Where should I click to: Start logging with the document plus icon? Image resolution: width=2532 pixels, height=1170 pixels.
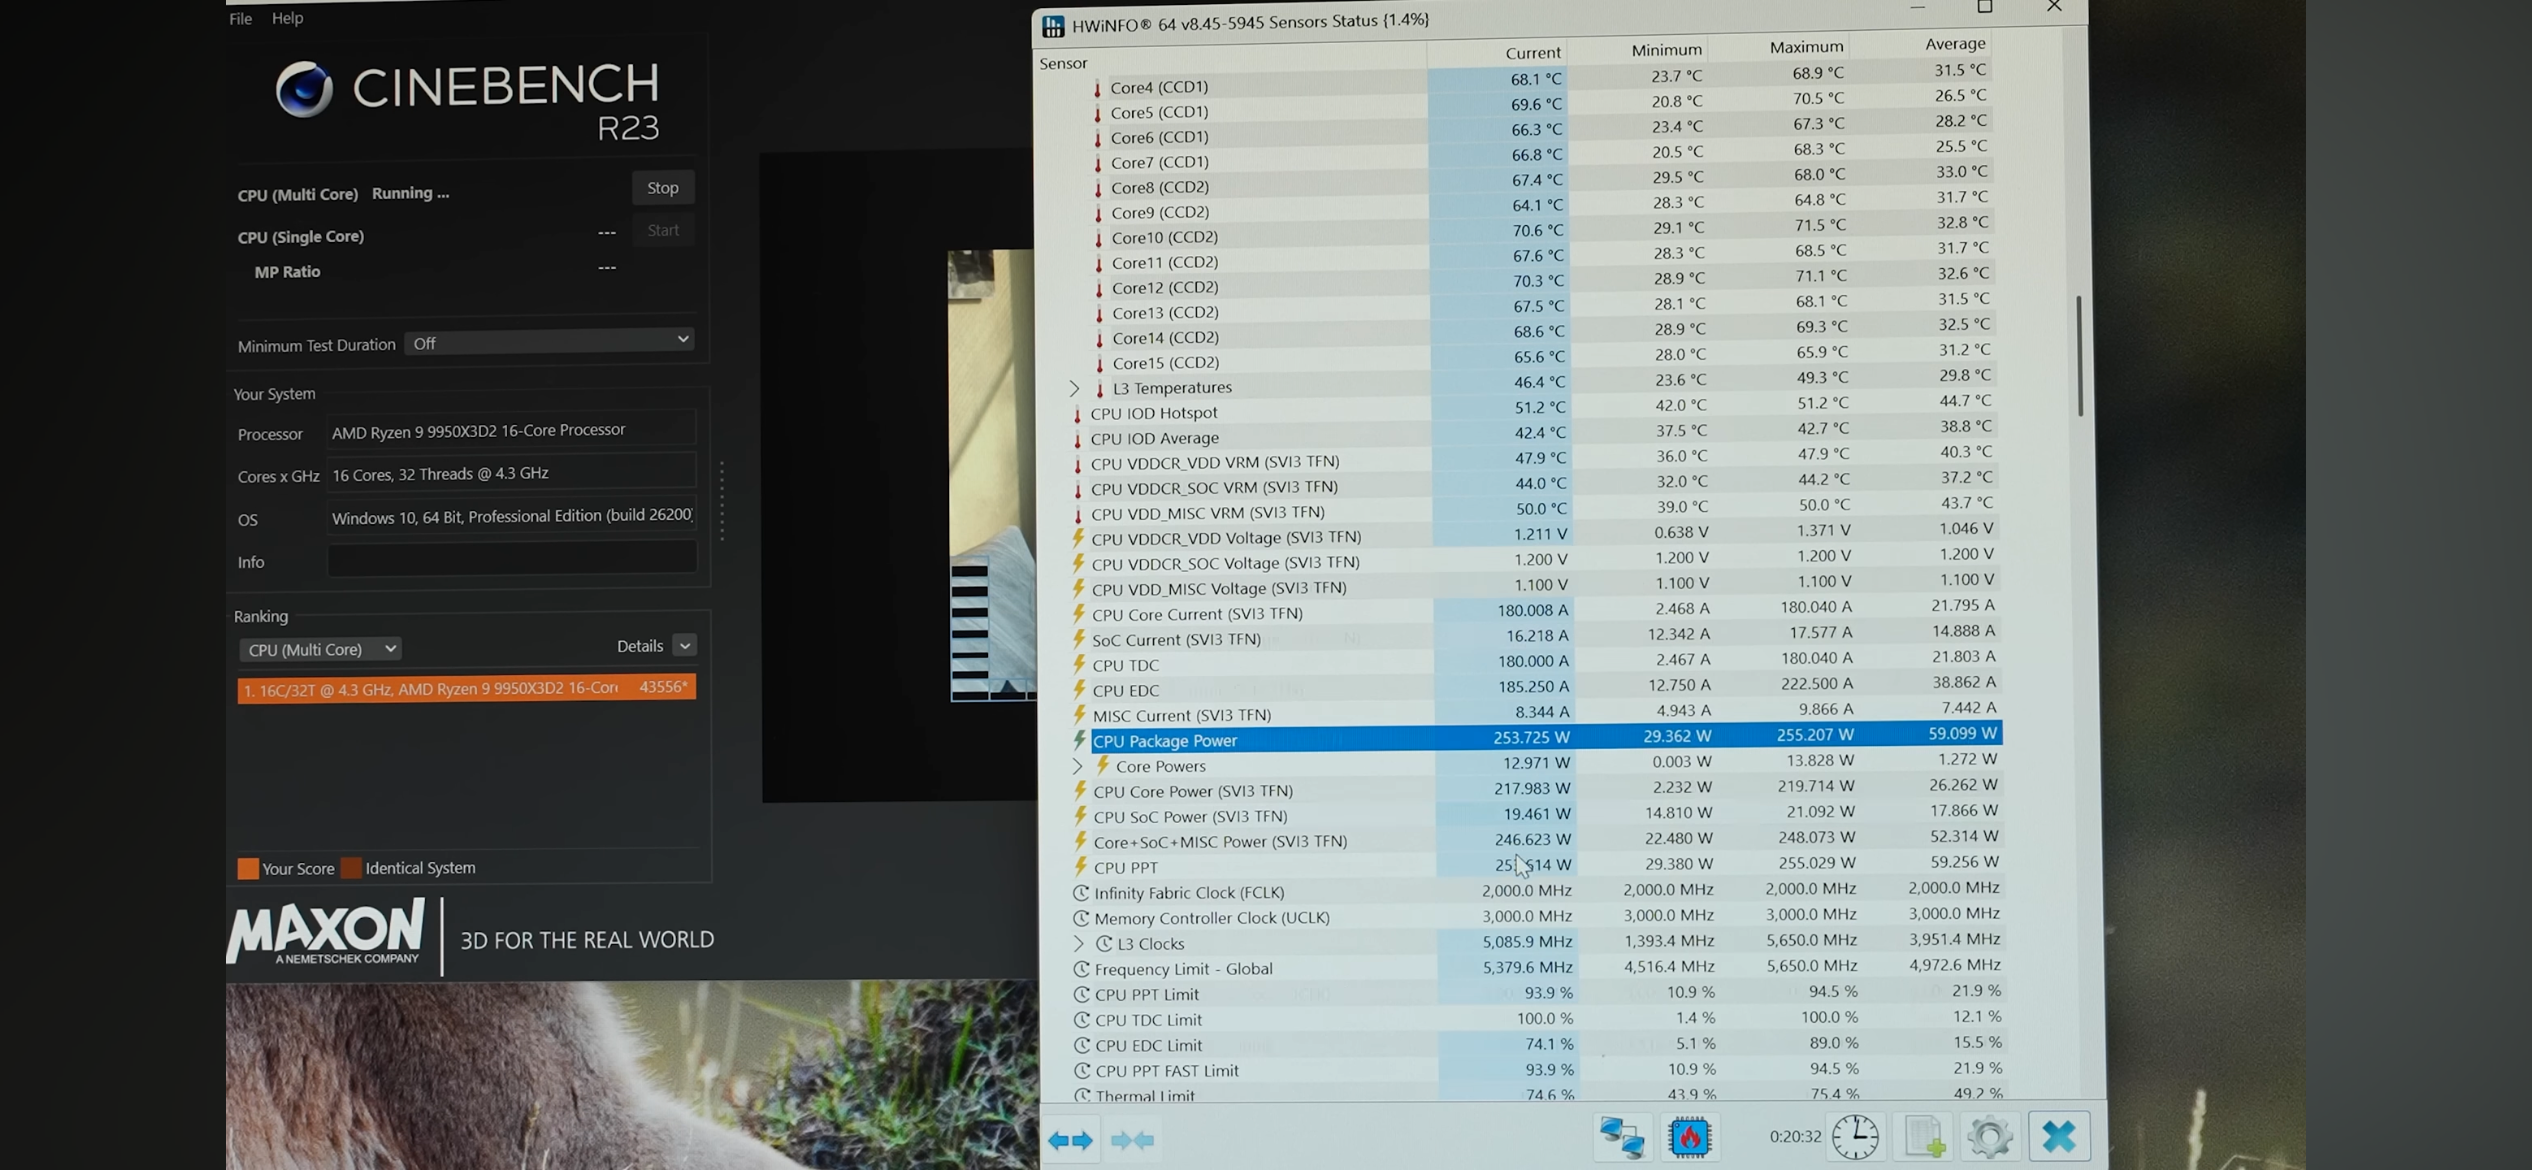coord(1924,1137)
